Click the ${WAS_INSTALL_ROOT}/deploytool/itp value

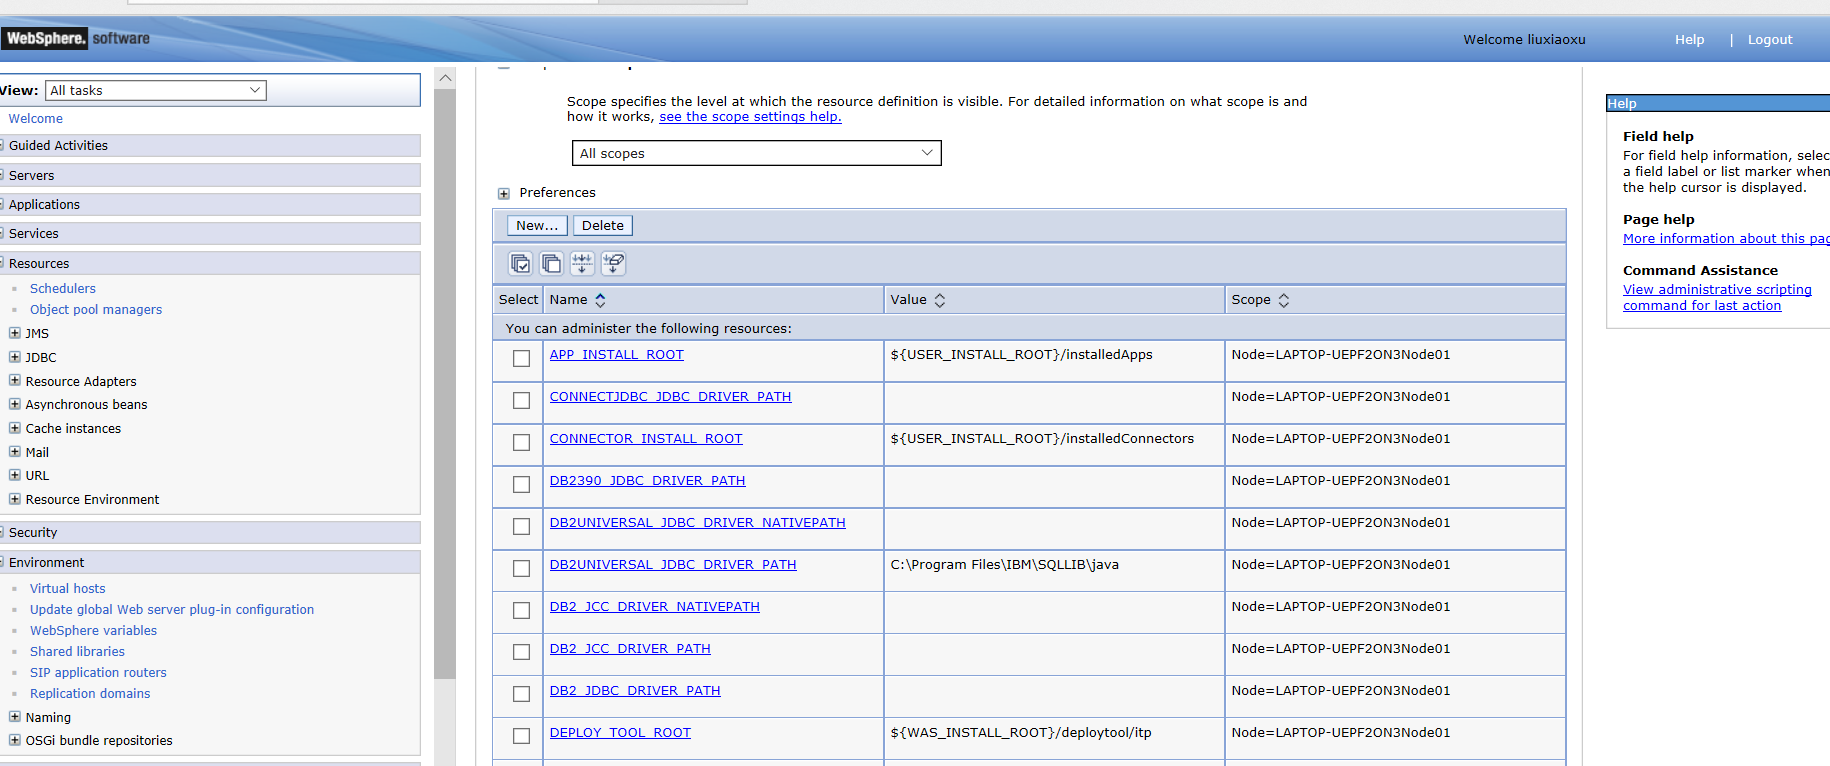(1021, 733)
